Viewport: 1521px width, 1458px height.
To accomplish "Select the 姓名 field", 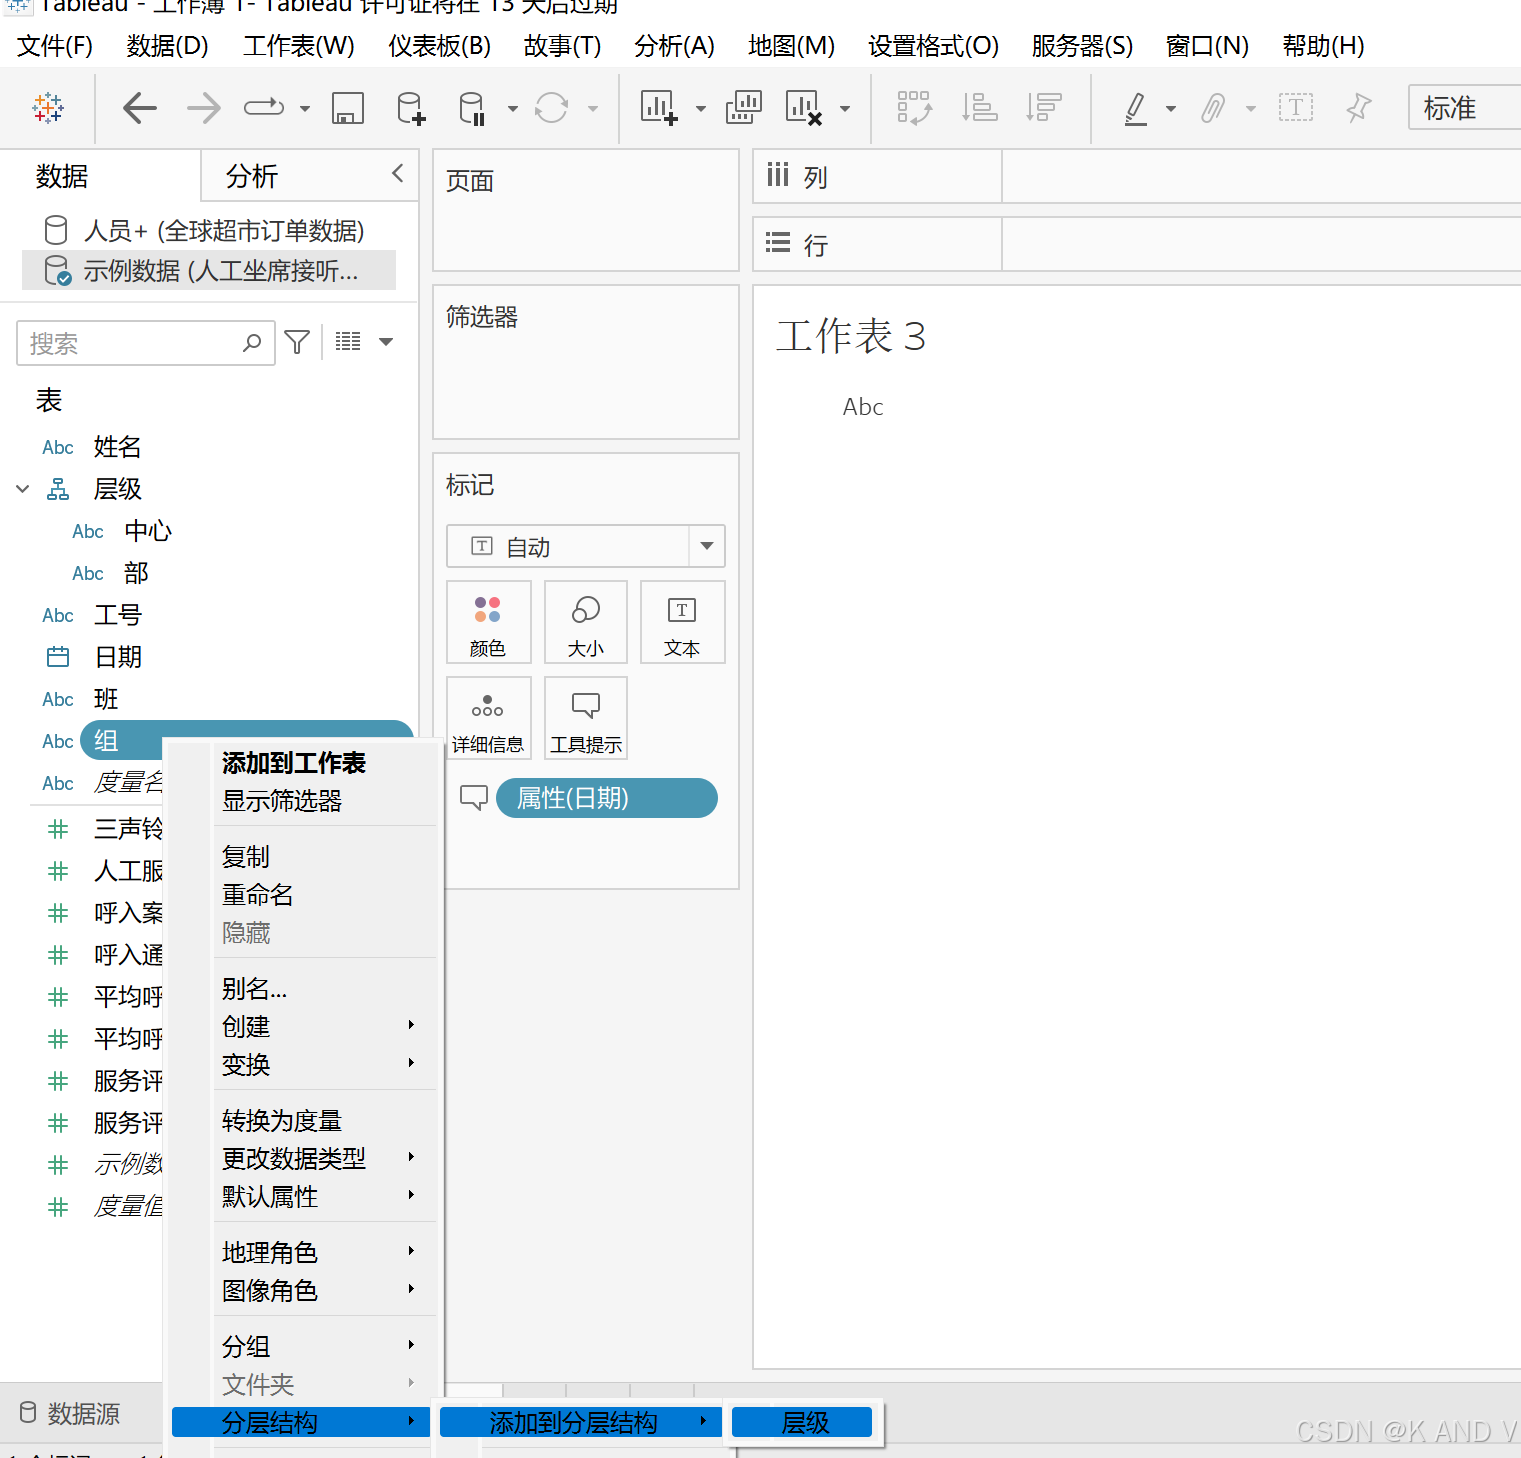I will (117, 447).
